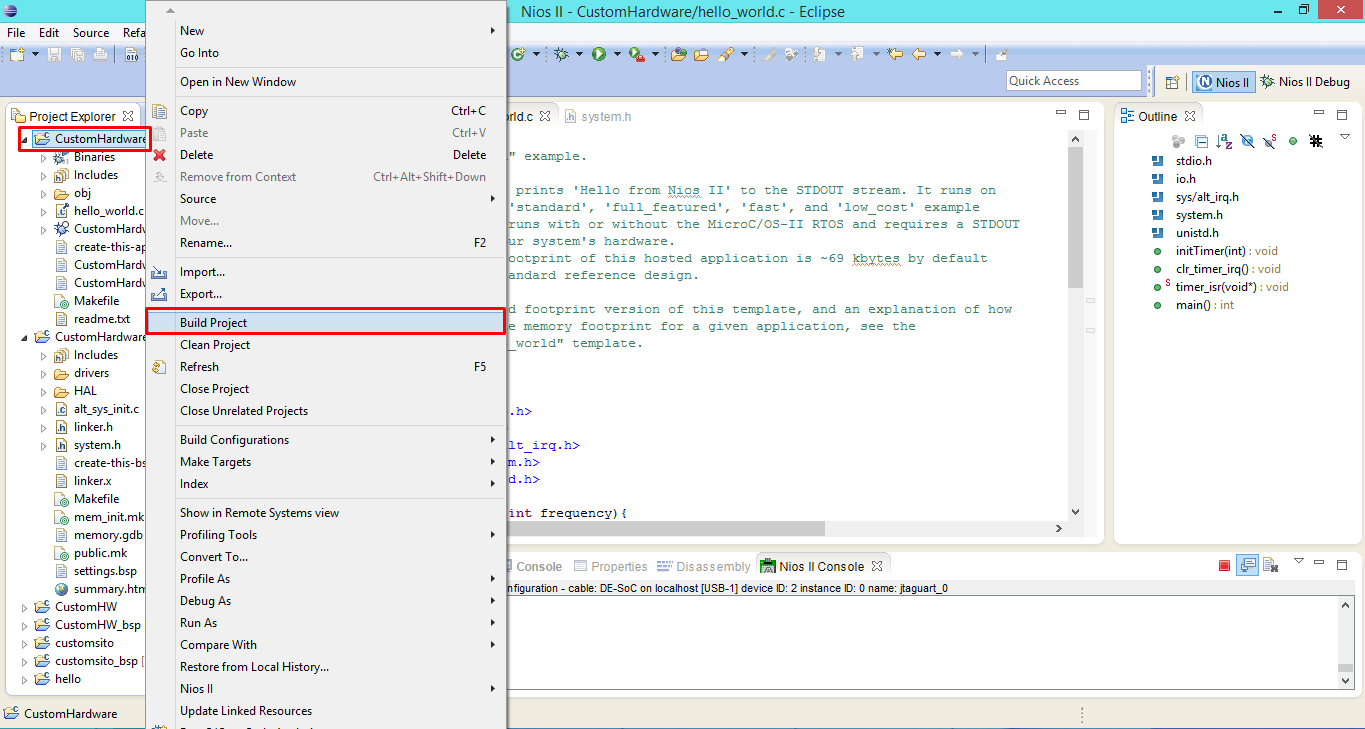Image resolution: width=1365 pixels, height=729 pixels.
Task: Select Clean Project from context menu
Action: click(x=326, y=345)
